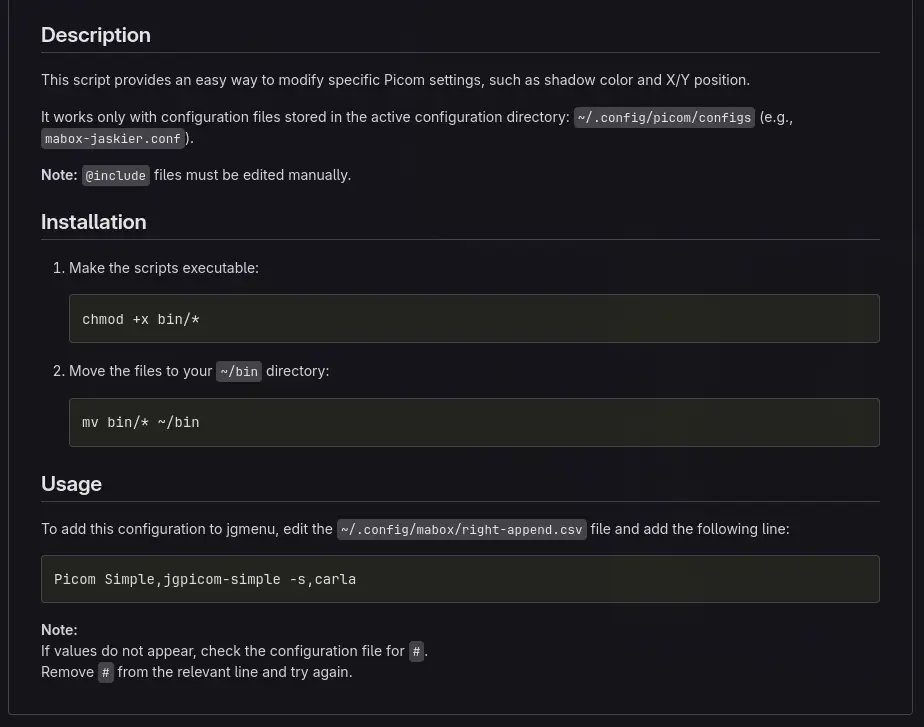Click the mv bin/* ~/bin code block
The height and width of the screenshot is (727, 924).
pos(474,422)
